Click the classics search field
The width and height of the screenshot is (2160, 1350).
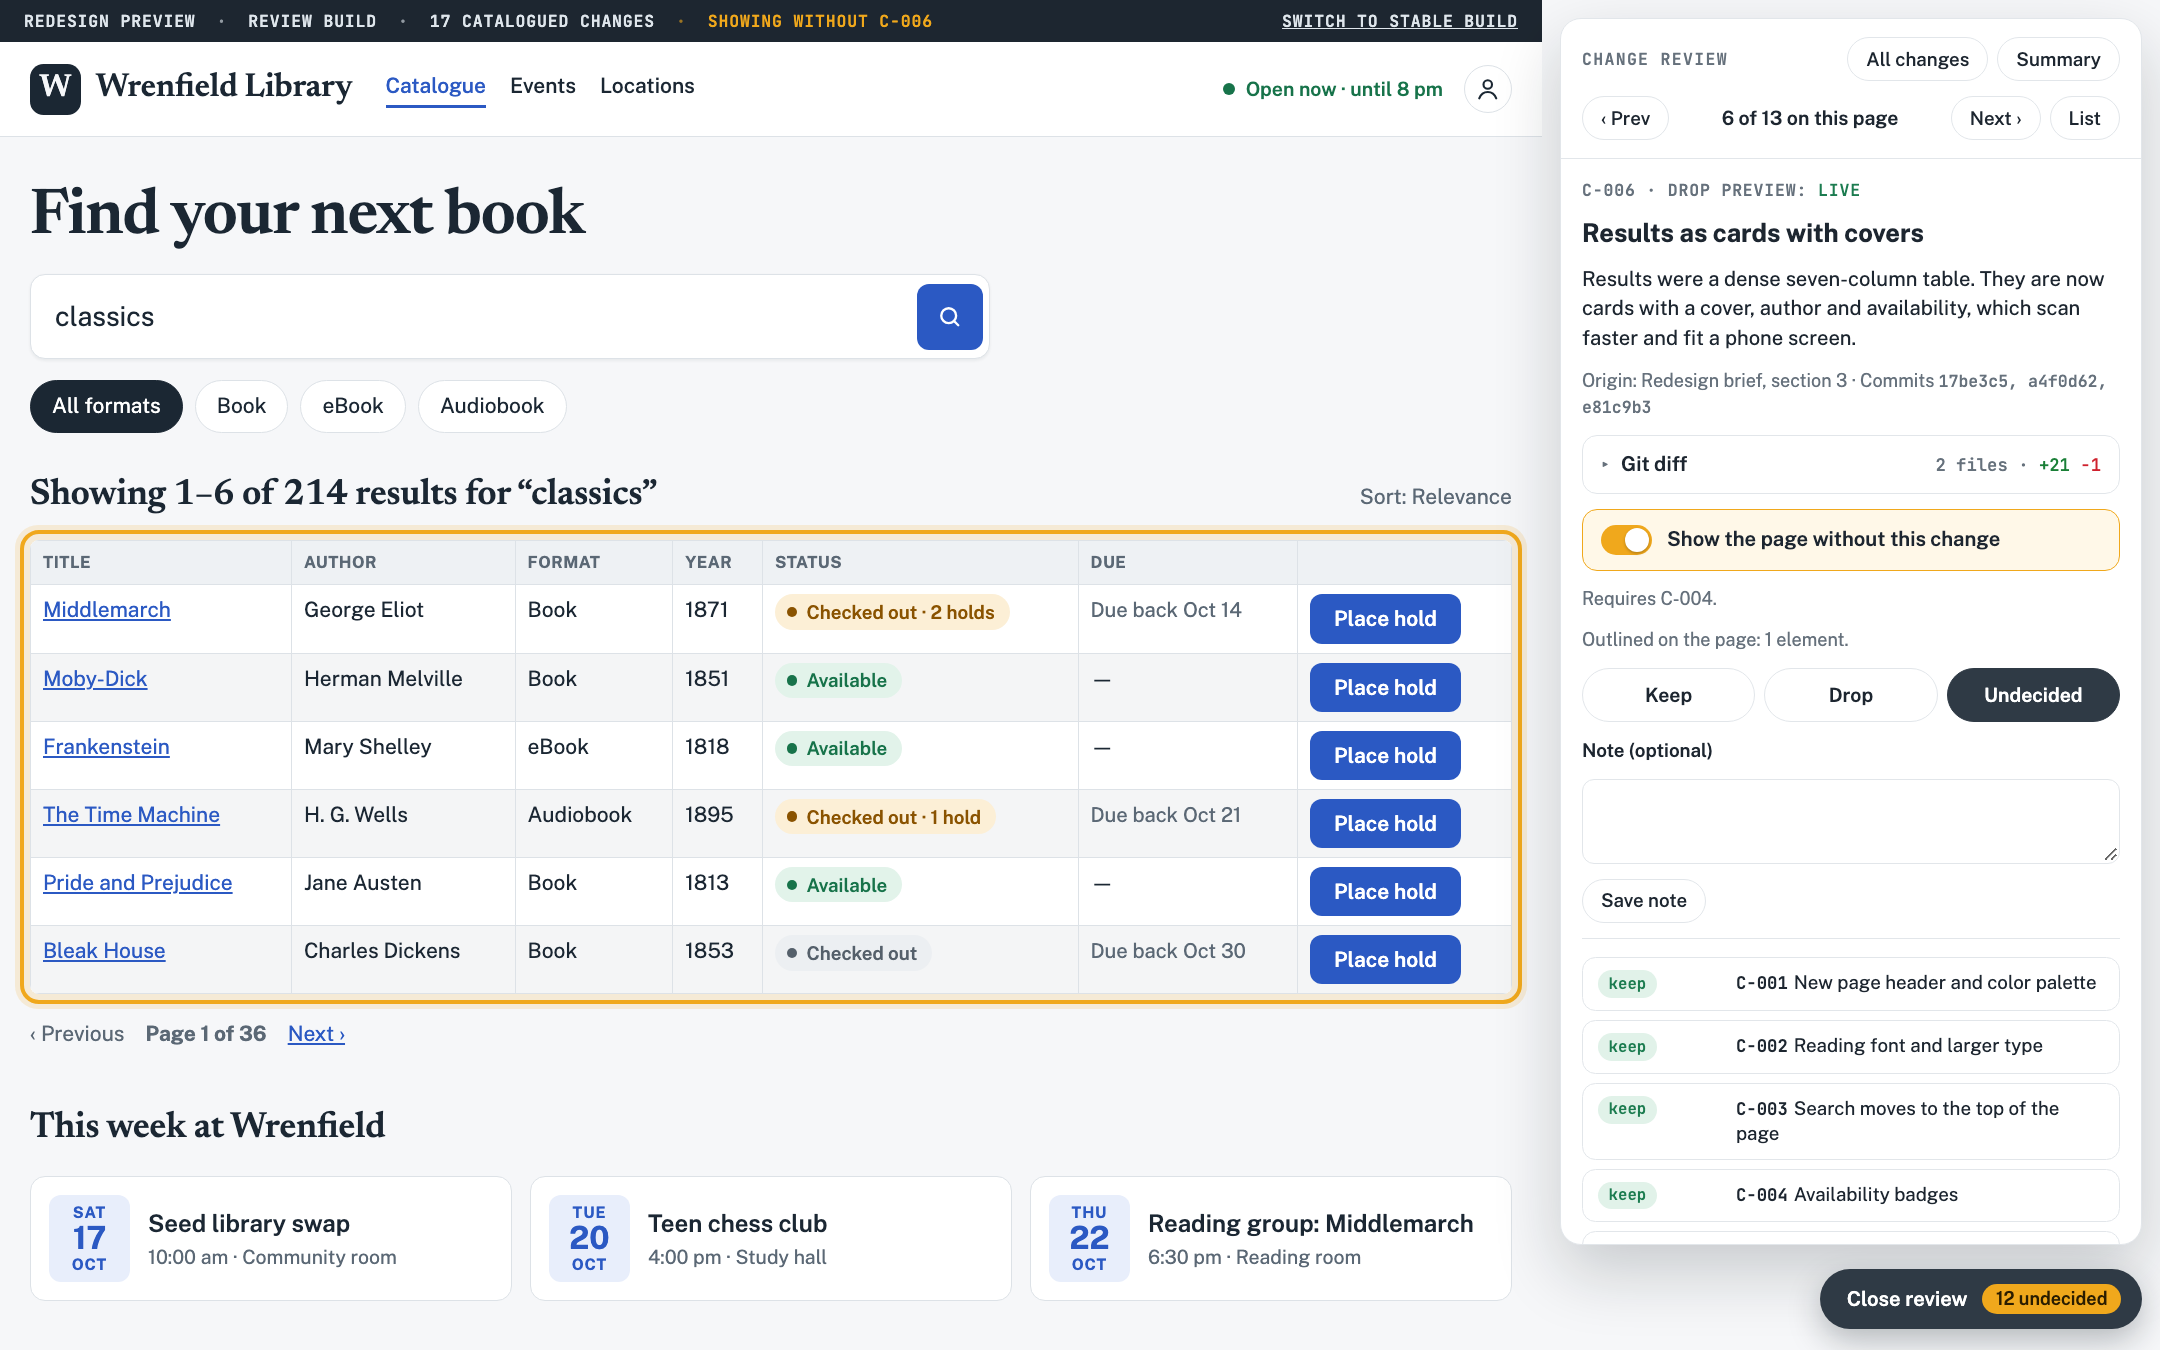point(475,317)
